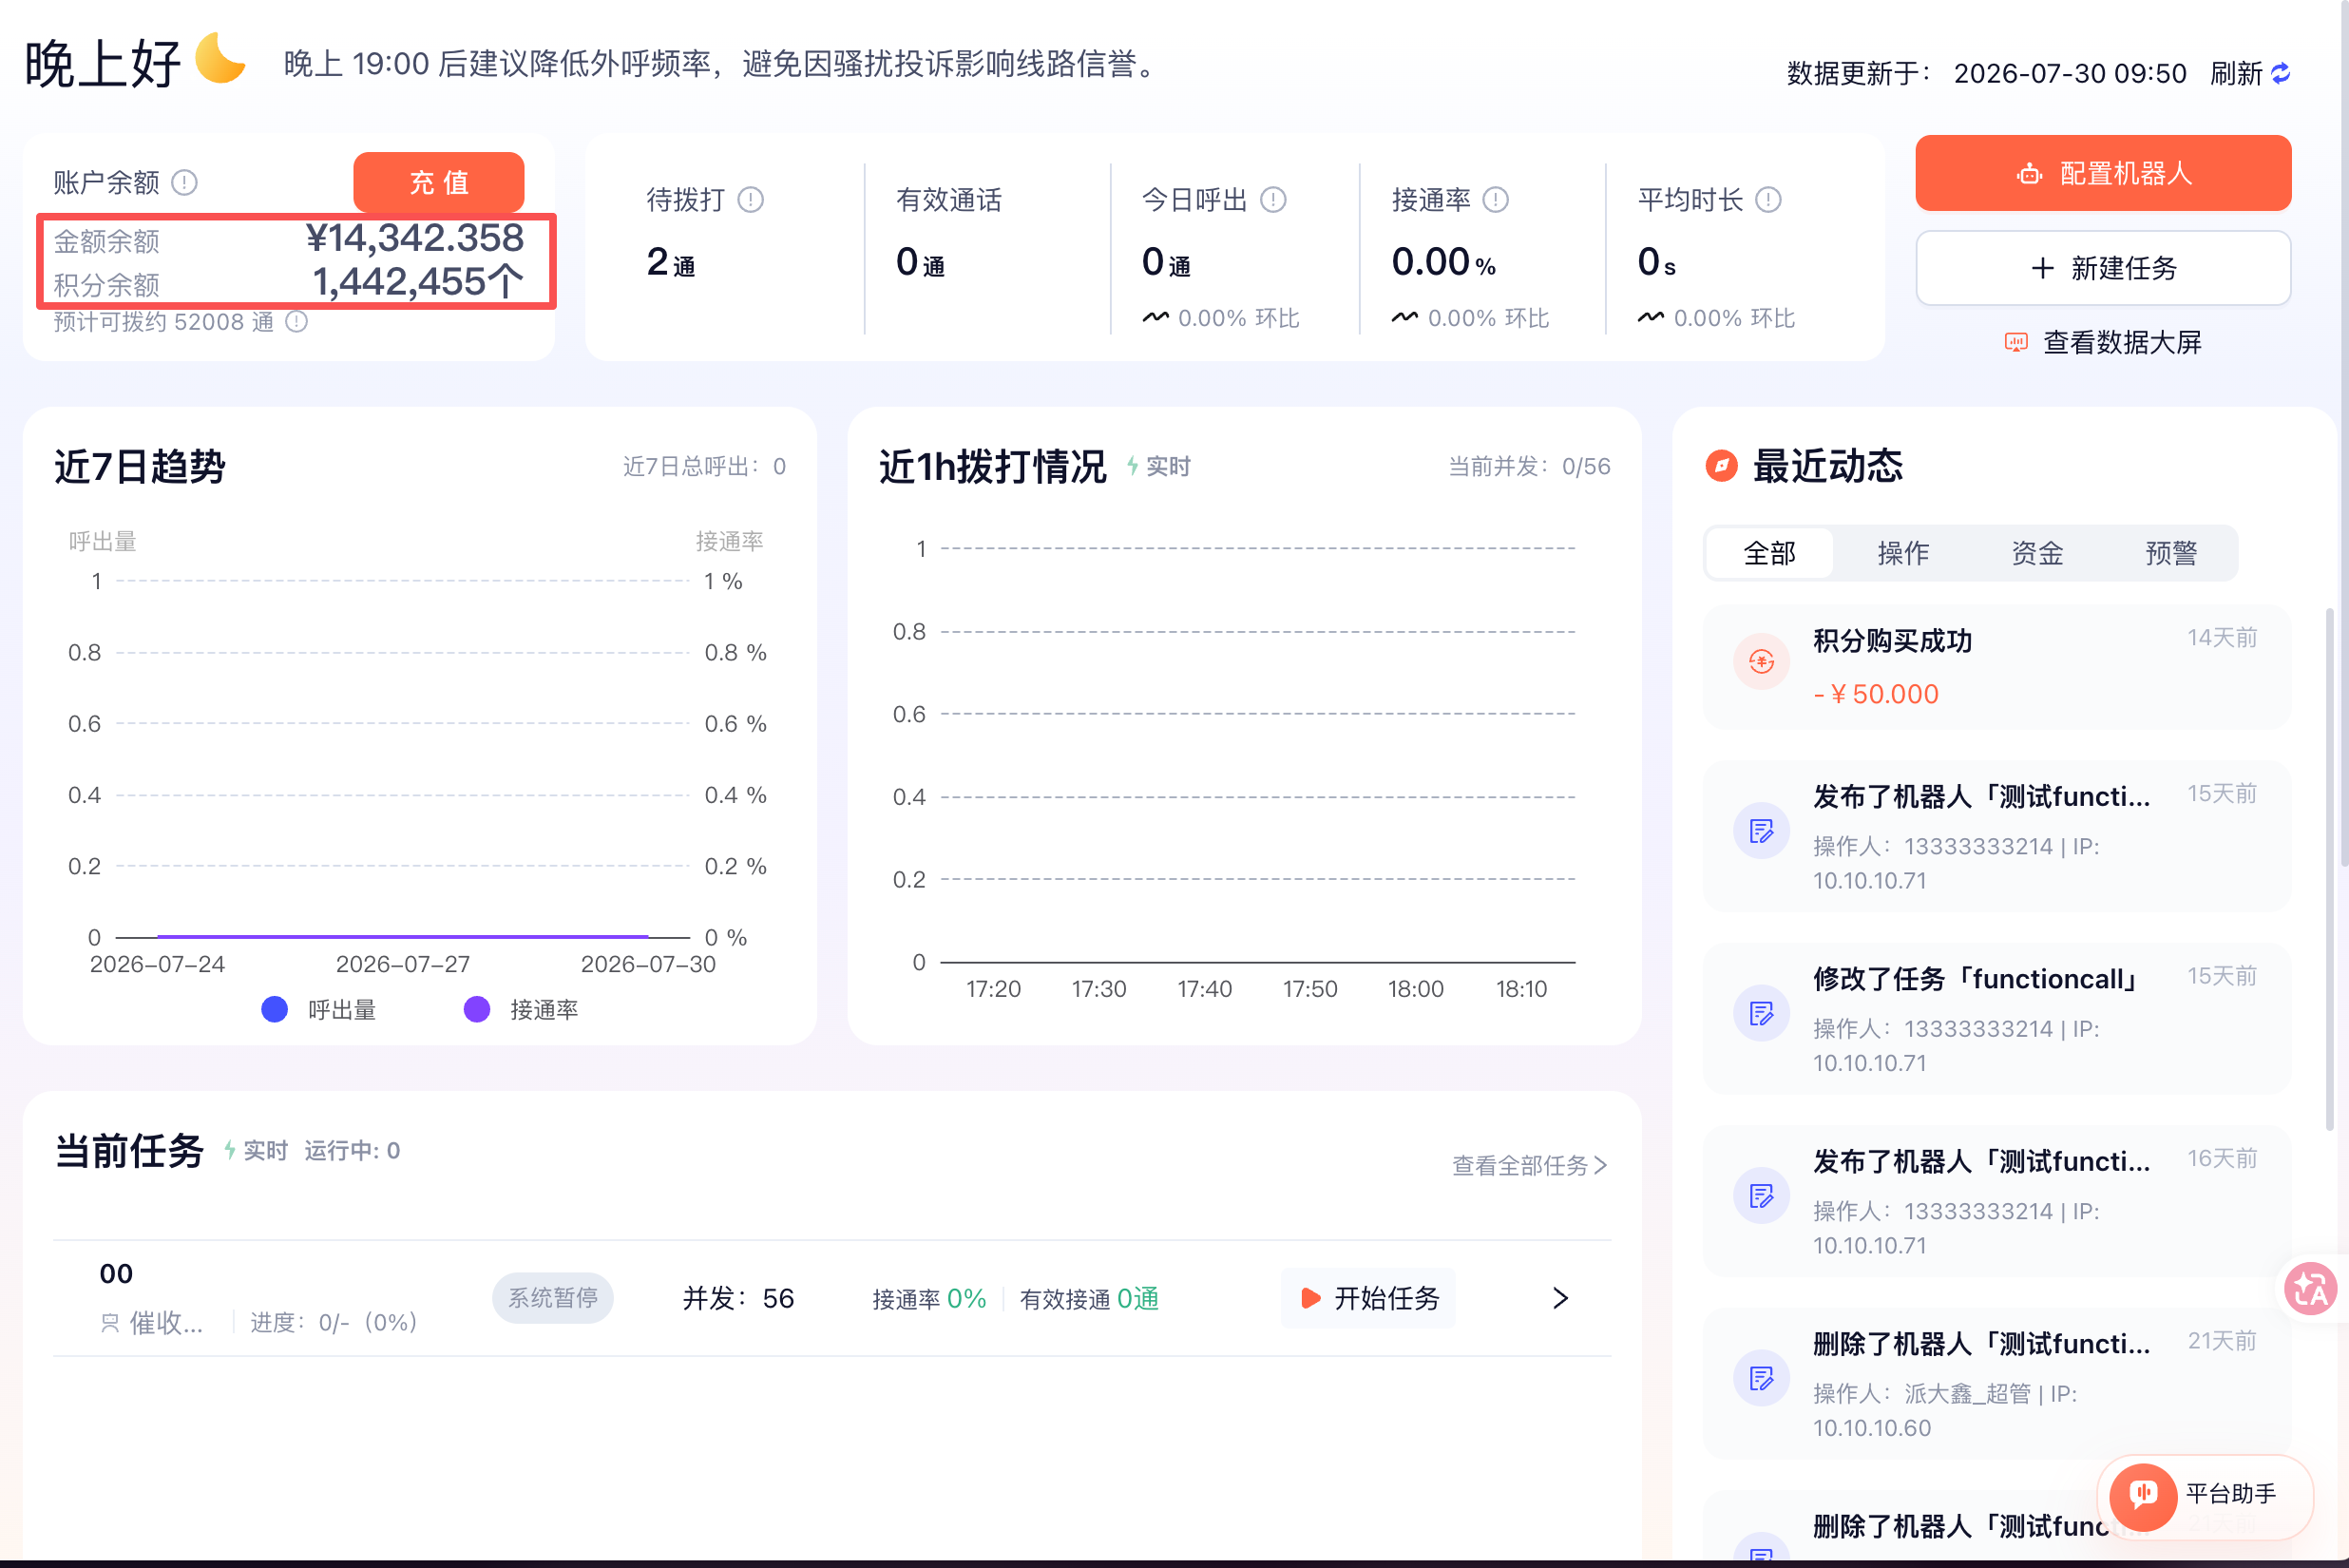
Task: Click the 充值 recharge button
Action: pos(439,182)
